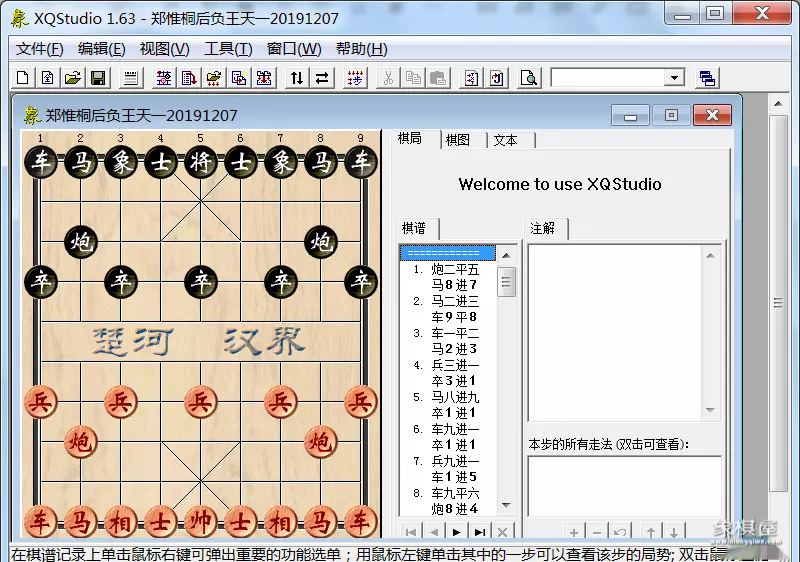Open the 文件(F) menu

point(40,49)
